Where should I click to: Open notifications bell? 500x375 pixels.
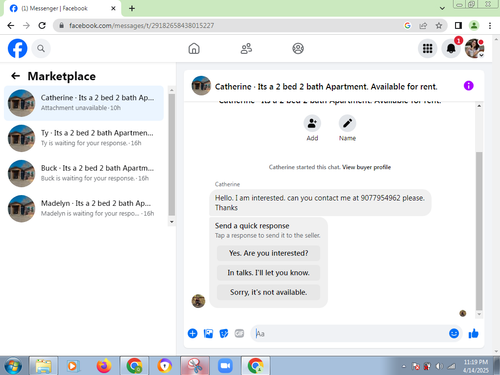click(x=451, y=49)
